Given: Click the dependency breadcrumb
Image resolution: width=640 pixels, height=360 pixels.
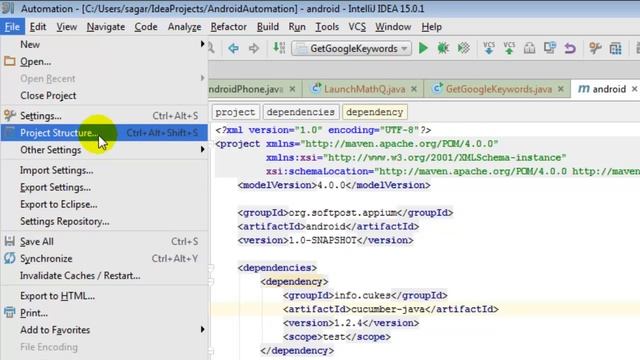Looking at the screenshot, I should pos(374,112).
